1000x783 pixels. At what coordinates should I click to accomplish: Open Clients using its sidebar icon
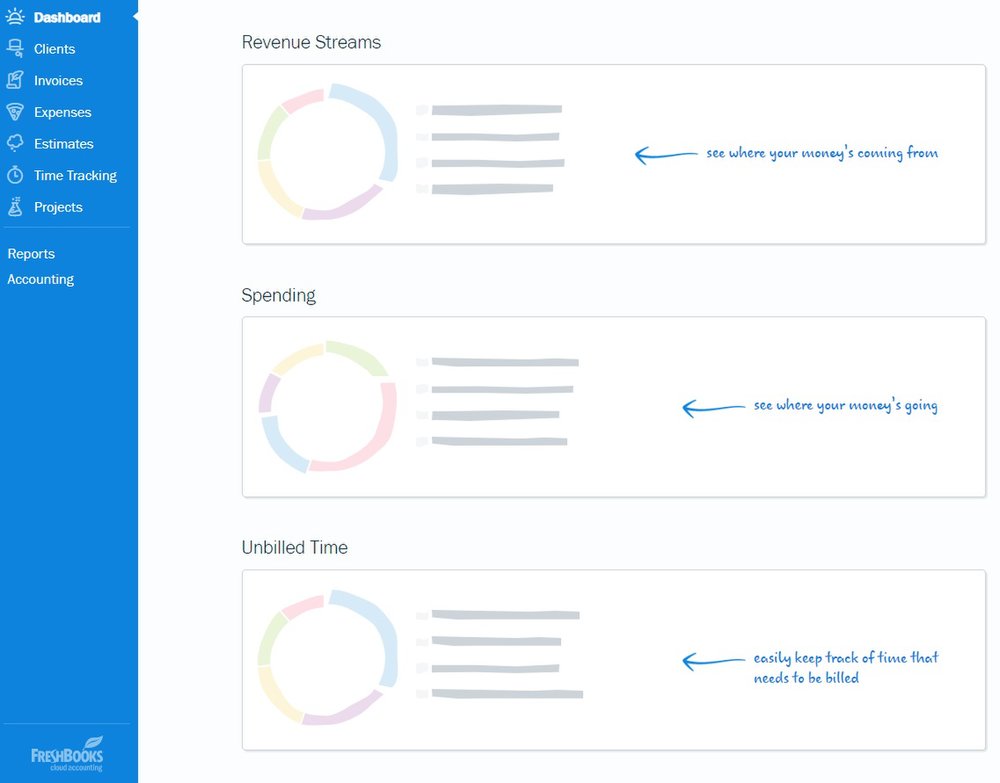[15, 48]
